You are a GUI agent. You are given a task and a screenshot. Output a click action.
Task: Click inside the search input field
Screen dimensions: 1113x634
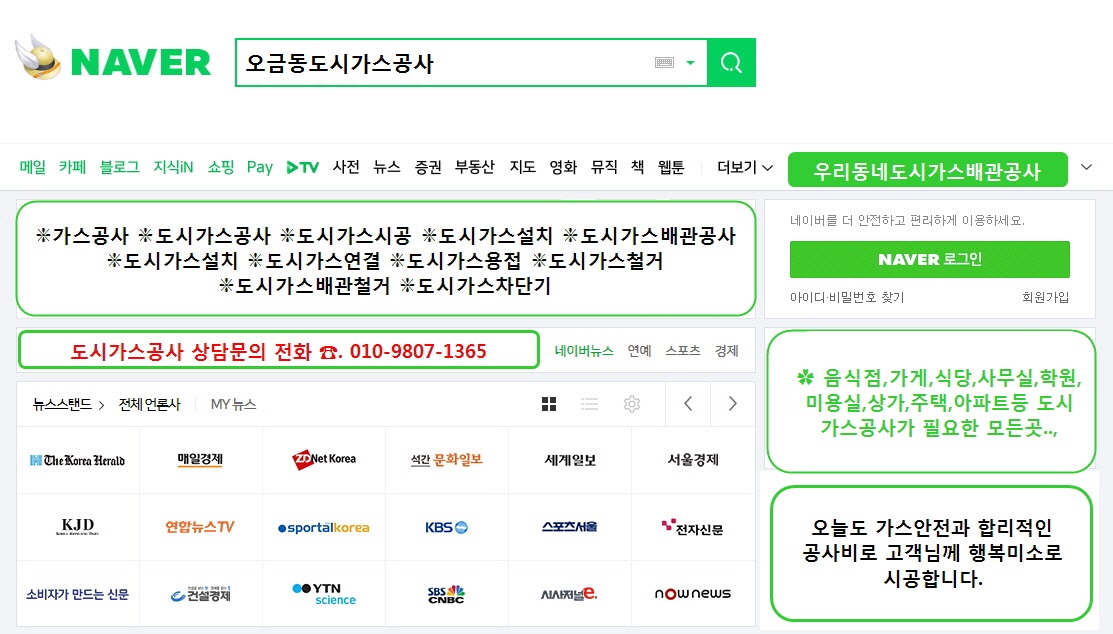tap(444, 62)
